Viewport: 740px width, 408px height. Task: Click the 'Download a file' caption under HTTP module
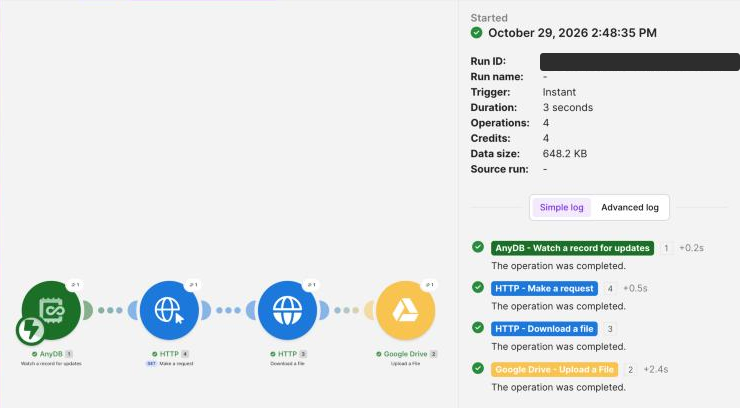[x=287, y=364]
